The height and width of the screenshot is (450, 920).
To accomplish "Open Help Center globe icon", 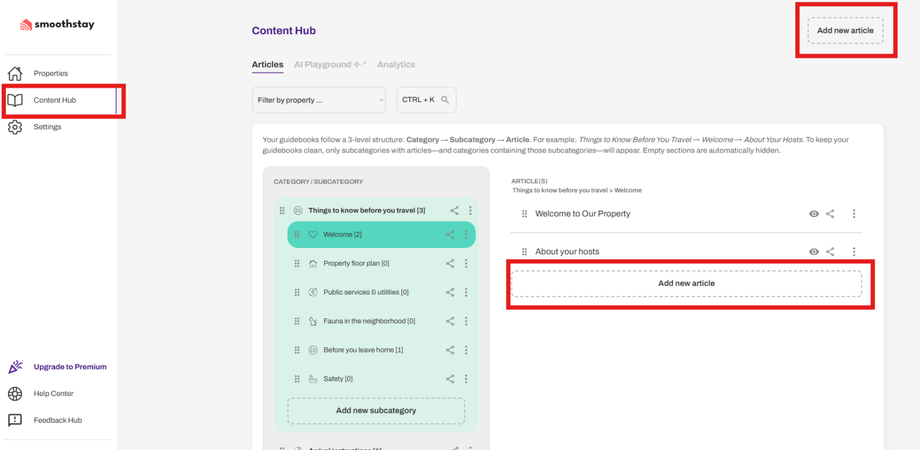I will click(x=15, y=394).
